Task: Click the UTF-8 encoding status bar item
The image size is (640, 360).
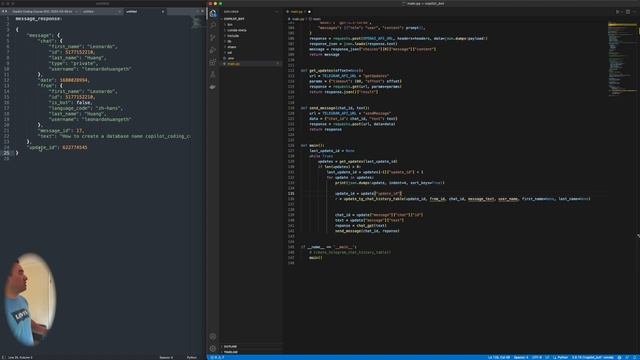Action: [x=536, y=358]
